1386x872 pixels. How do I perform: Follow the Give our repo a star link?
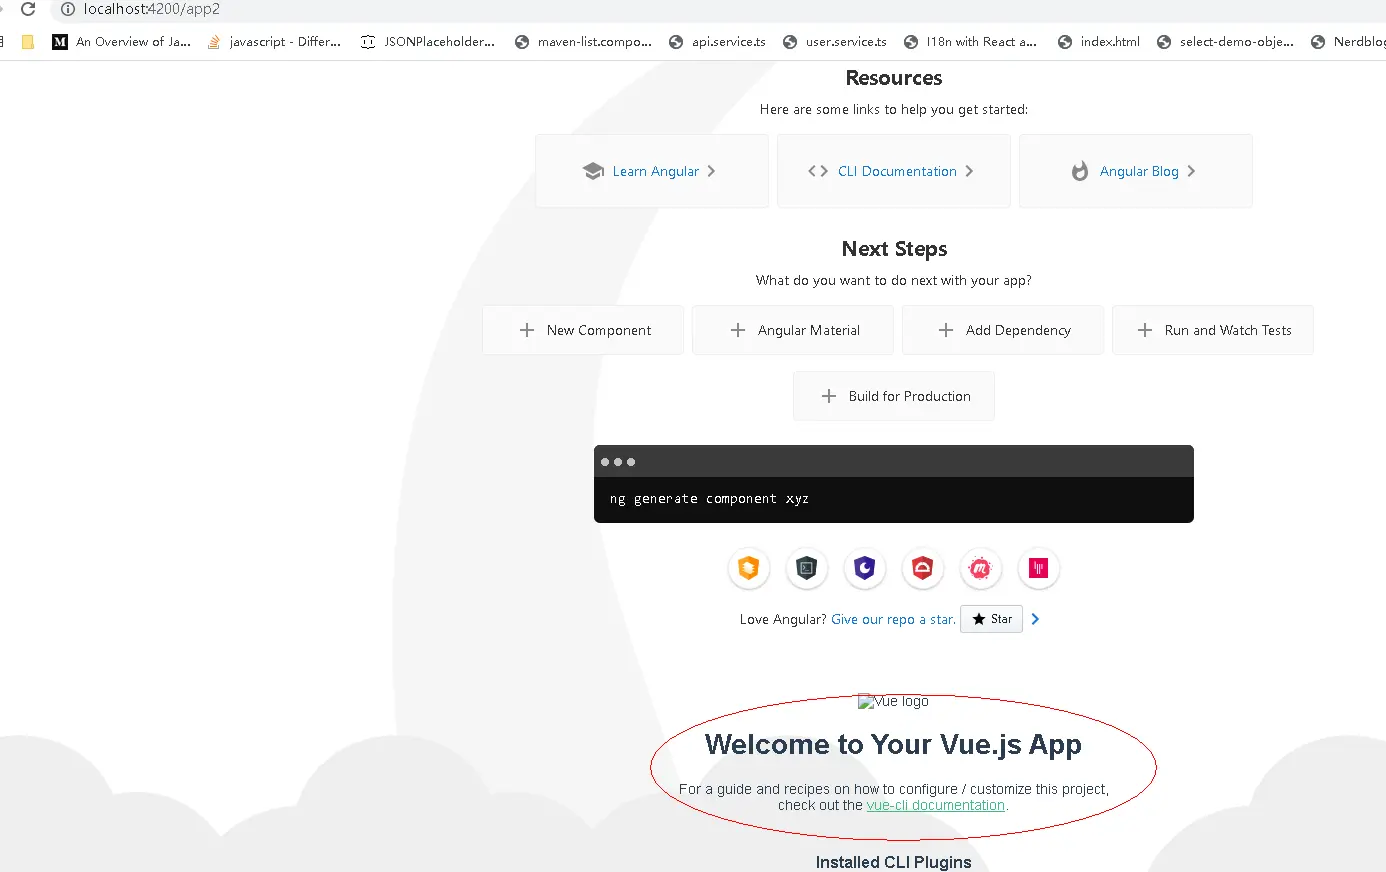pyautogui.click(x=893, y=619)
